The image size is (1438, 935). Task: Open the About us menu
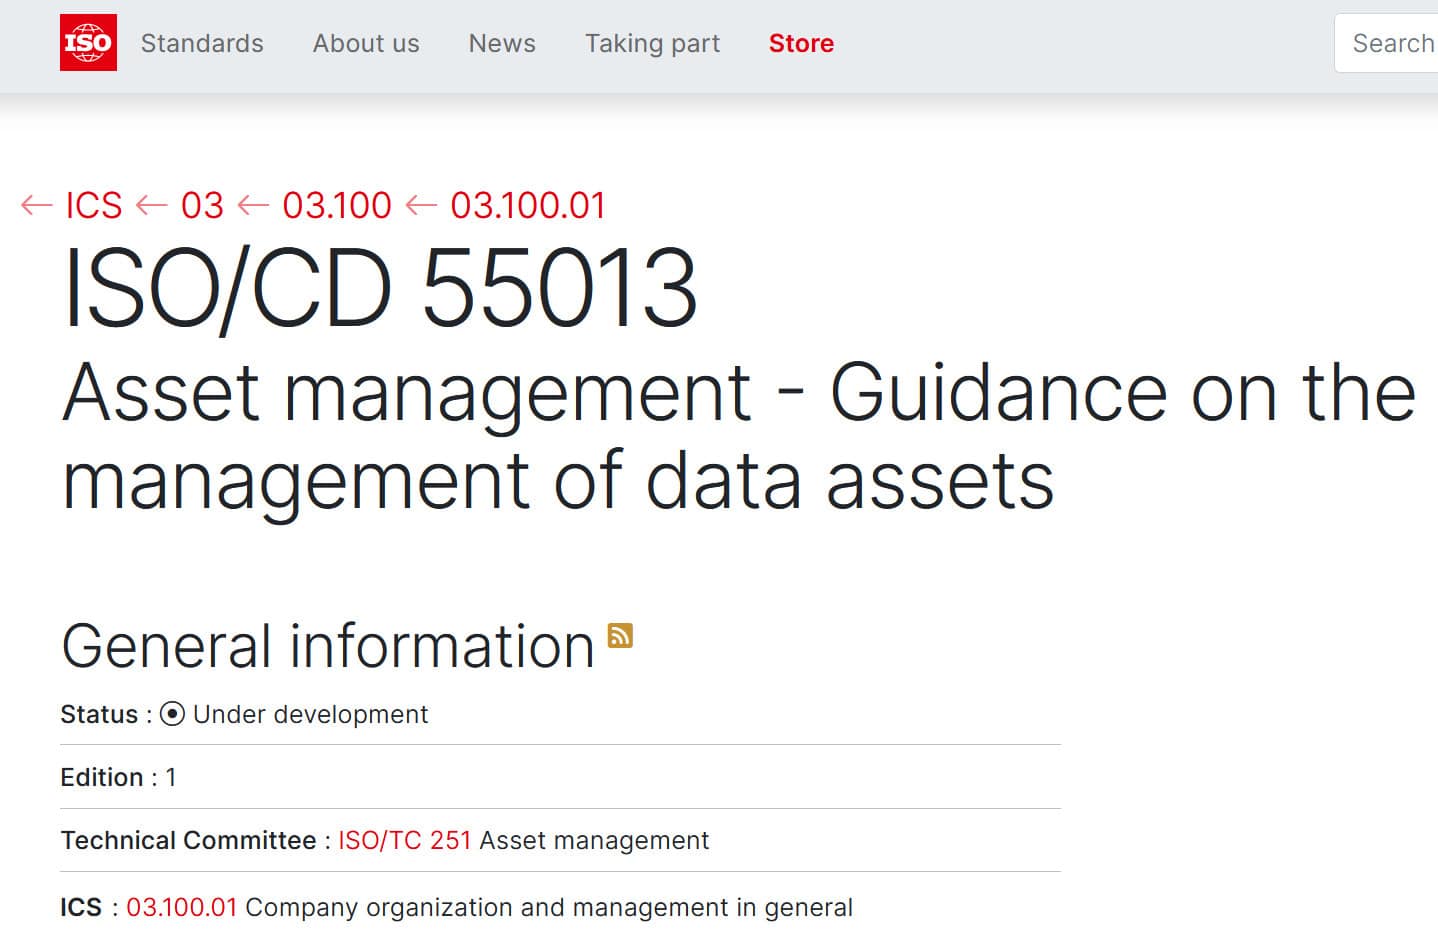(366, 43)
